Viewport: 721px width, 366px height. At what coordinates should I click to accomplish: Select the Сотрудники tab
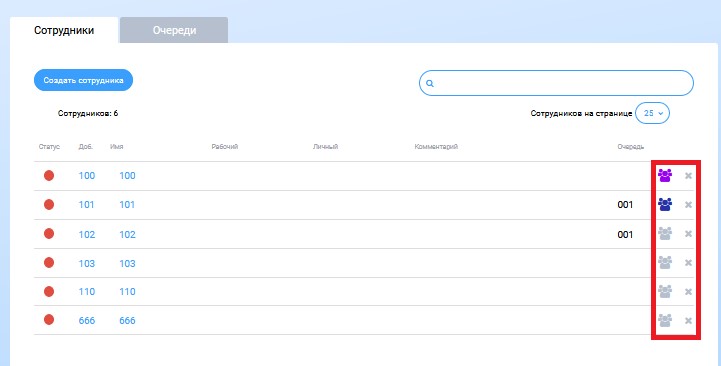(x=64, y=30)
